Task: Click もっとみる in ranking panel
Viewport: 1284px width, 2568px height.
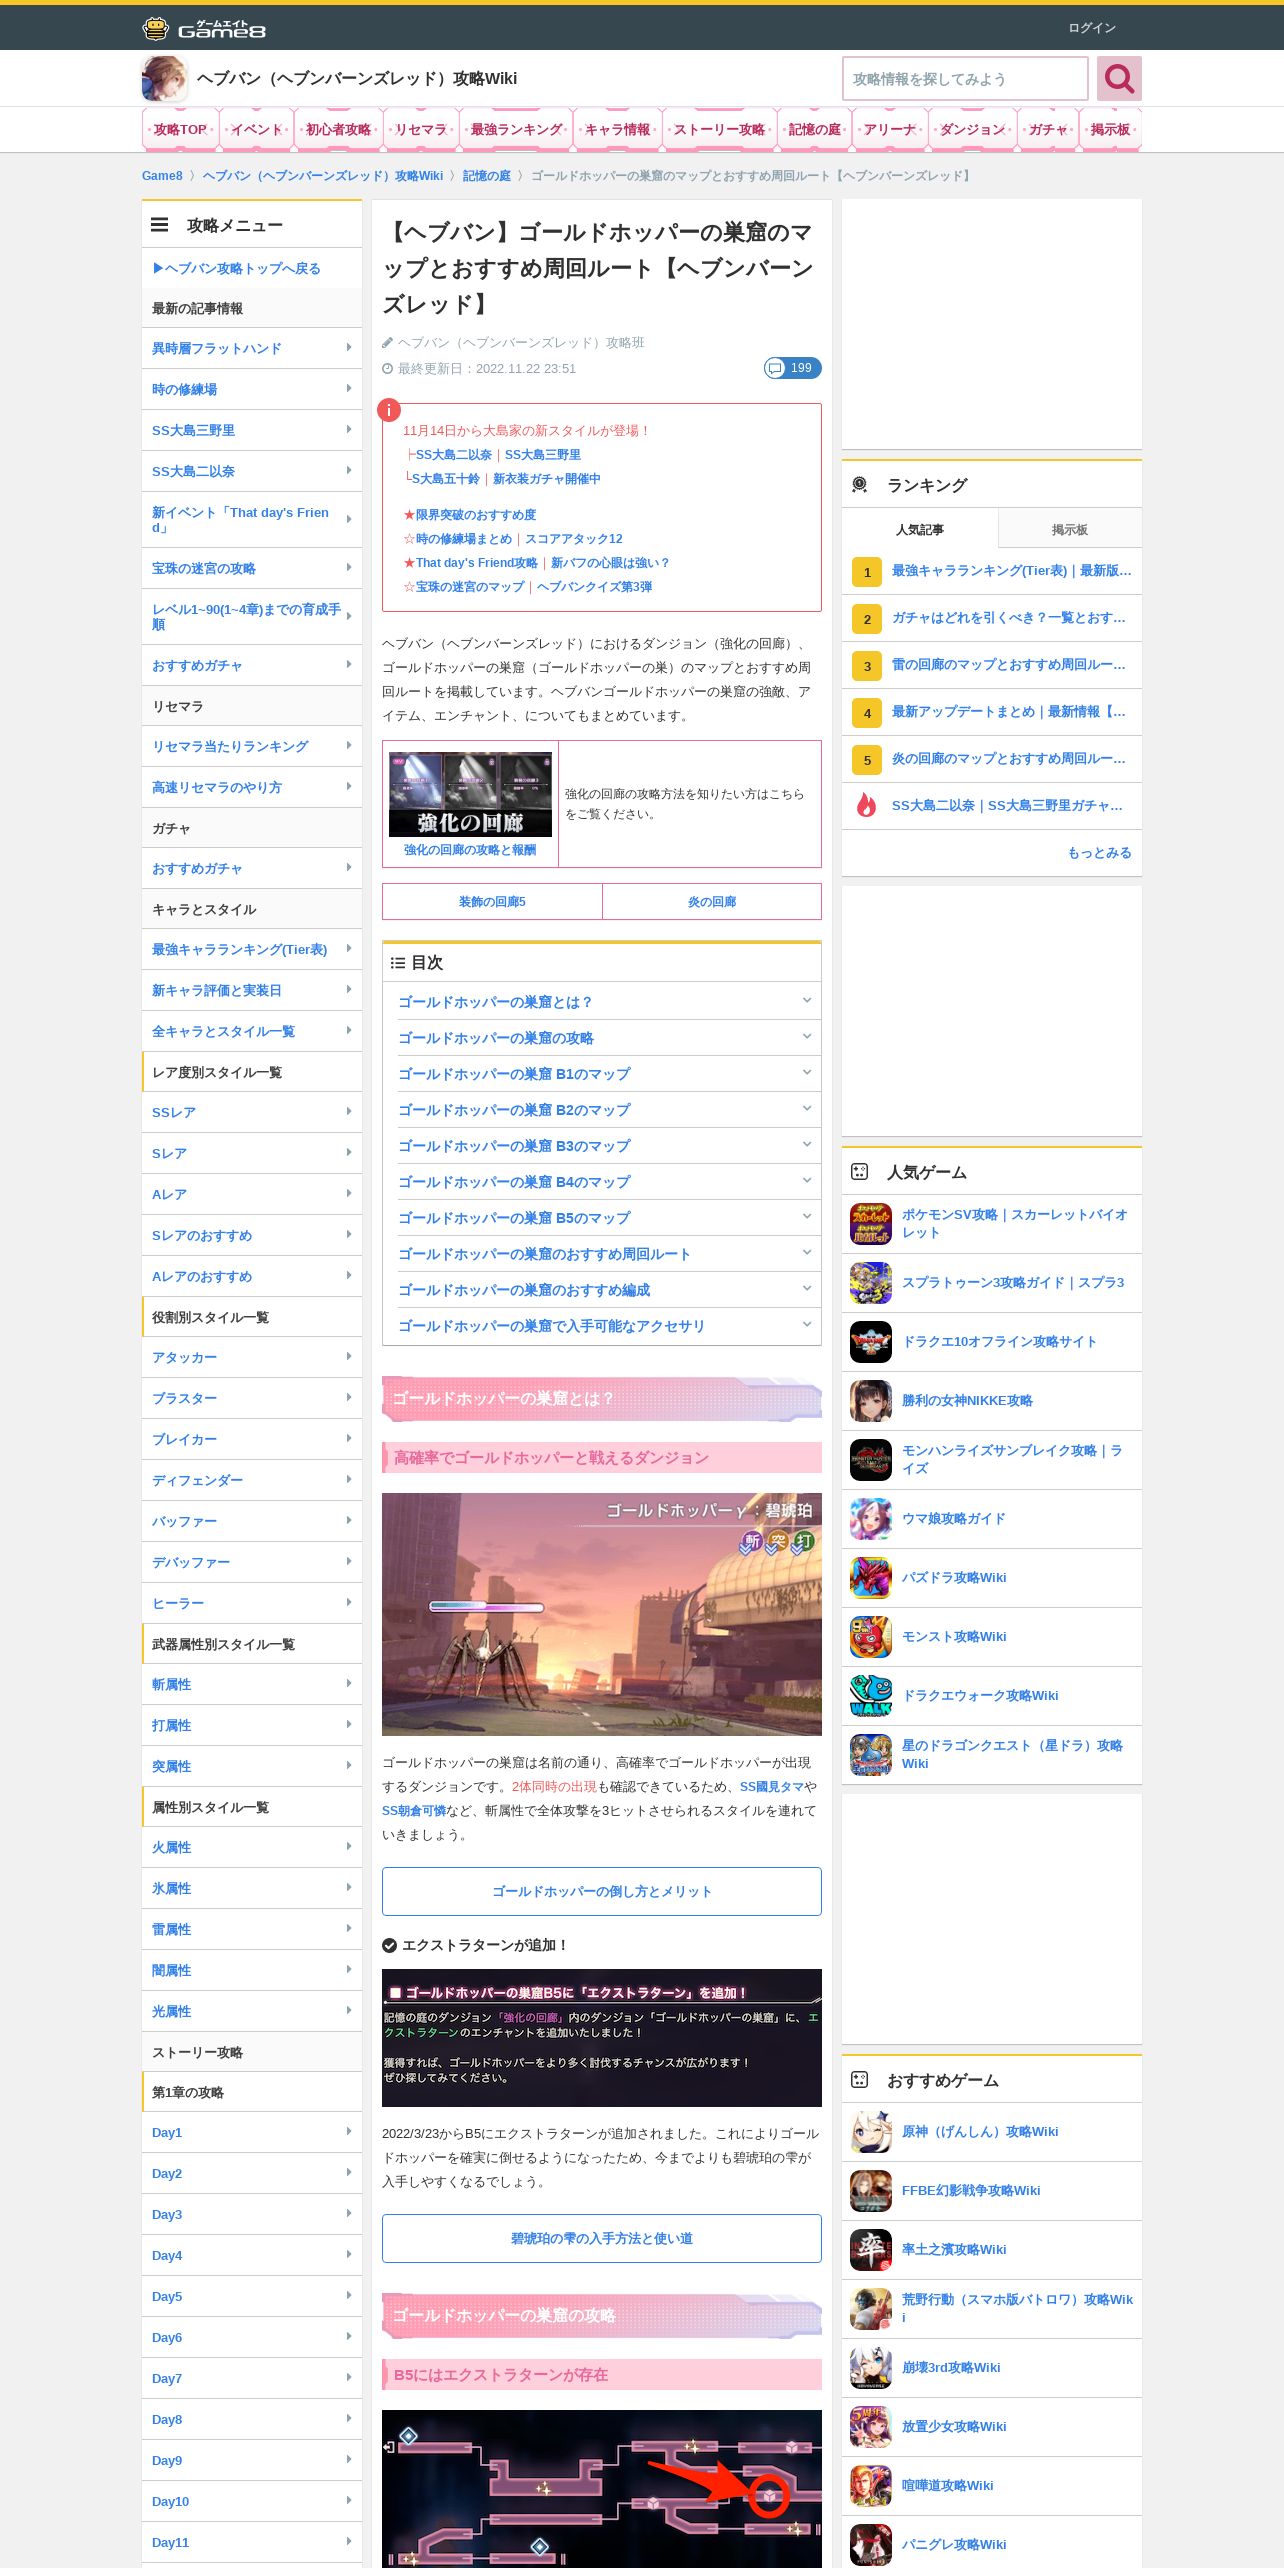Action: pos(1099,853)
